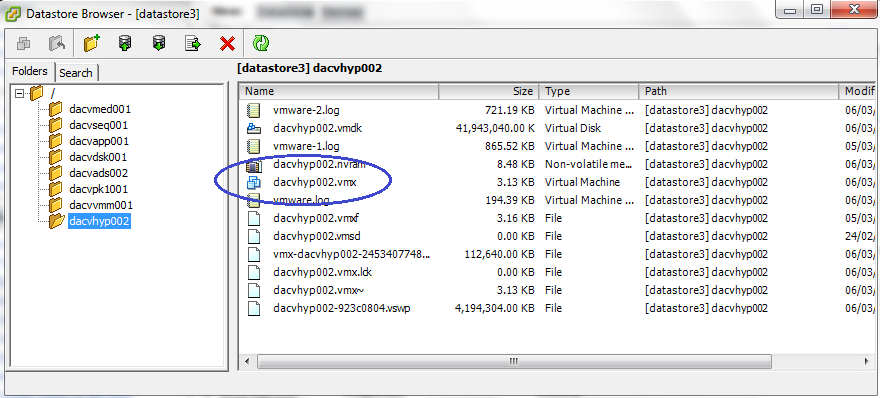Click the 41,943,040.00 K size value
The image size is (880, 398).
494,128
